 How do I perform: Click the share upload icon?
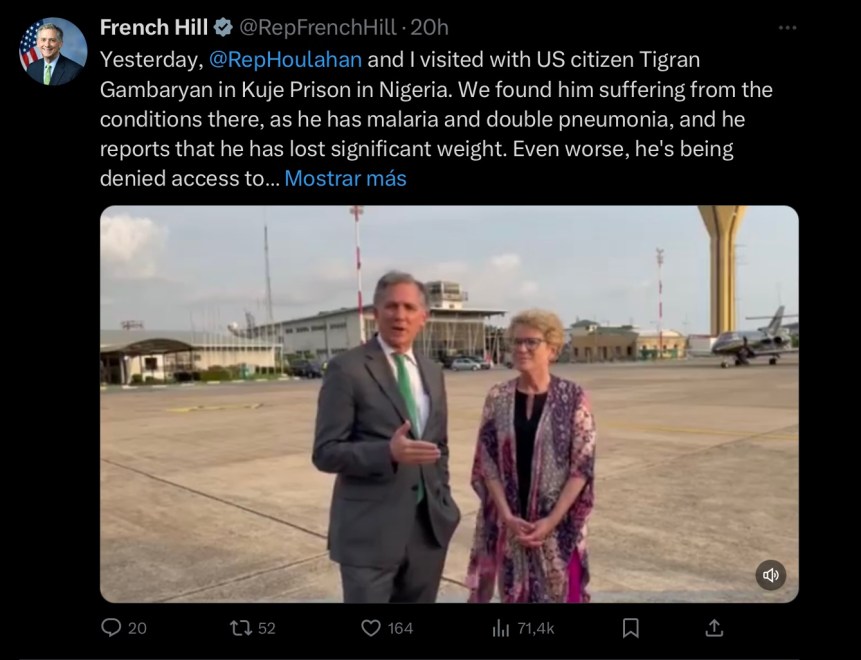pos(714,627)
